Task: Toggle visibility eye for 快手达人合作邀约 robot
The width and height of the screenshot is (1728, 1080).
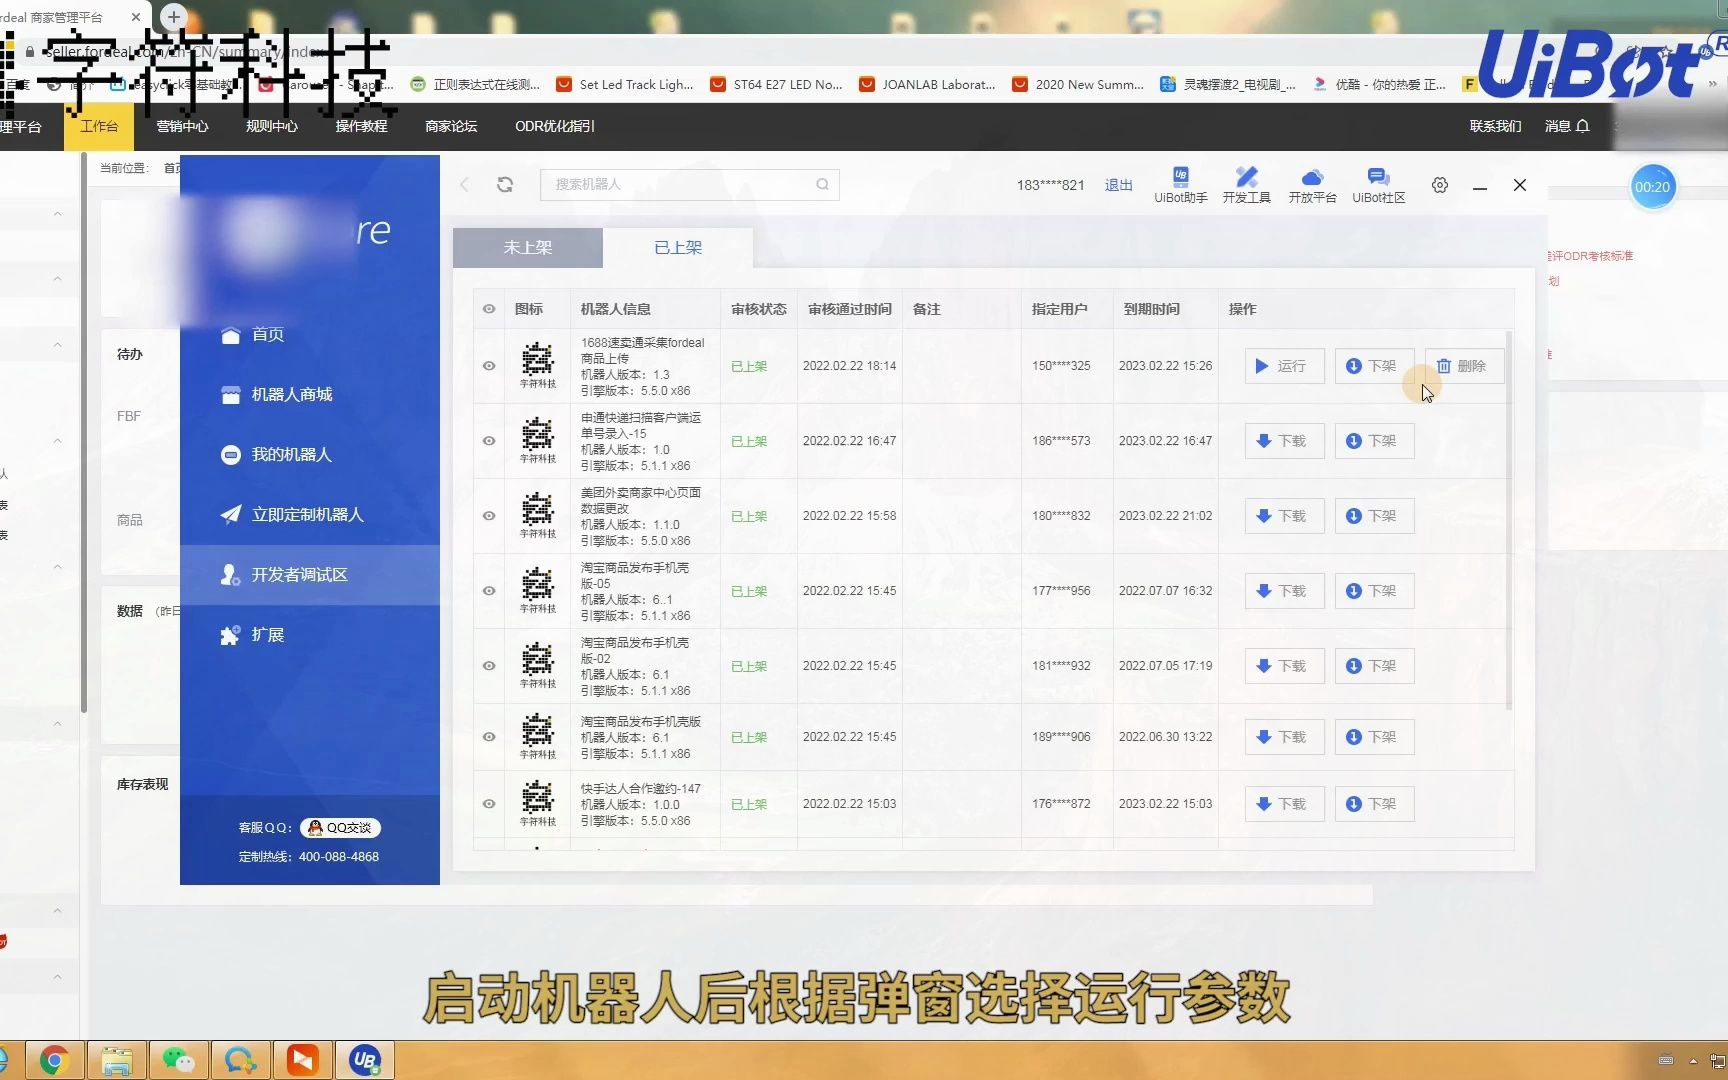Action: click(x=488, y=803)
